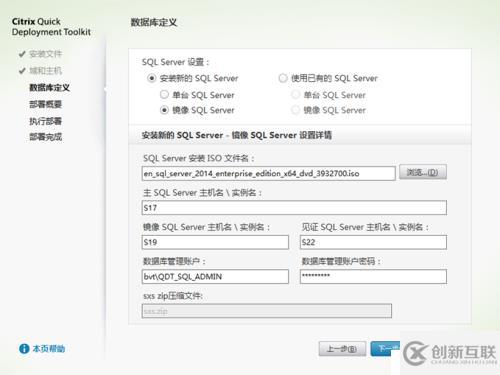The image size is (500, 375).
Task: Click the checkmark icon beside 安装文件 step
Action: coord(22,54)
